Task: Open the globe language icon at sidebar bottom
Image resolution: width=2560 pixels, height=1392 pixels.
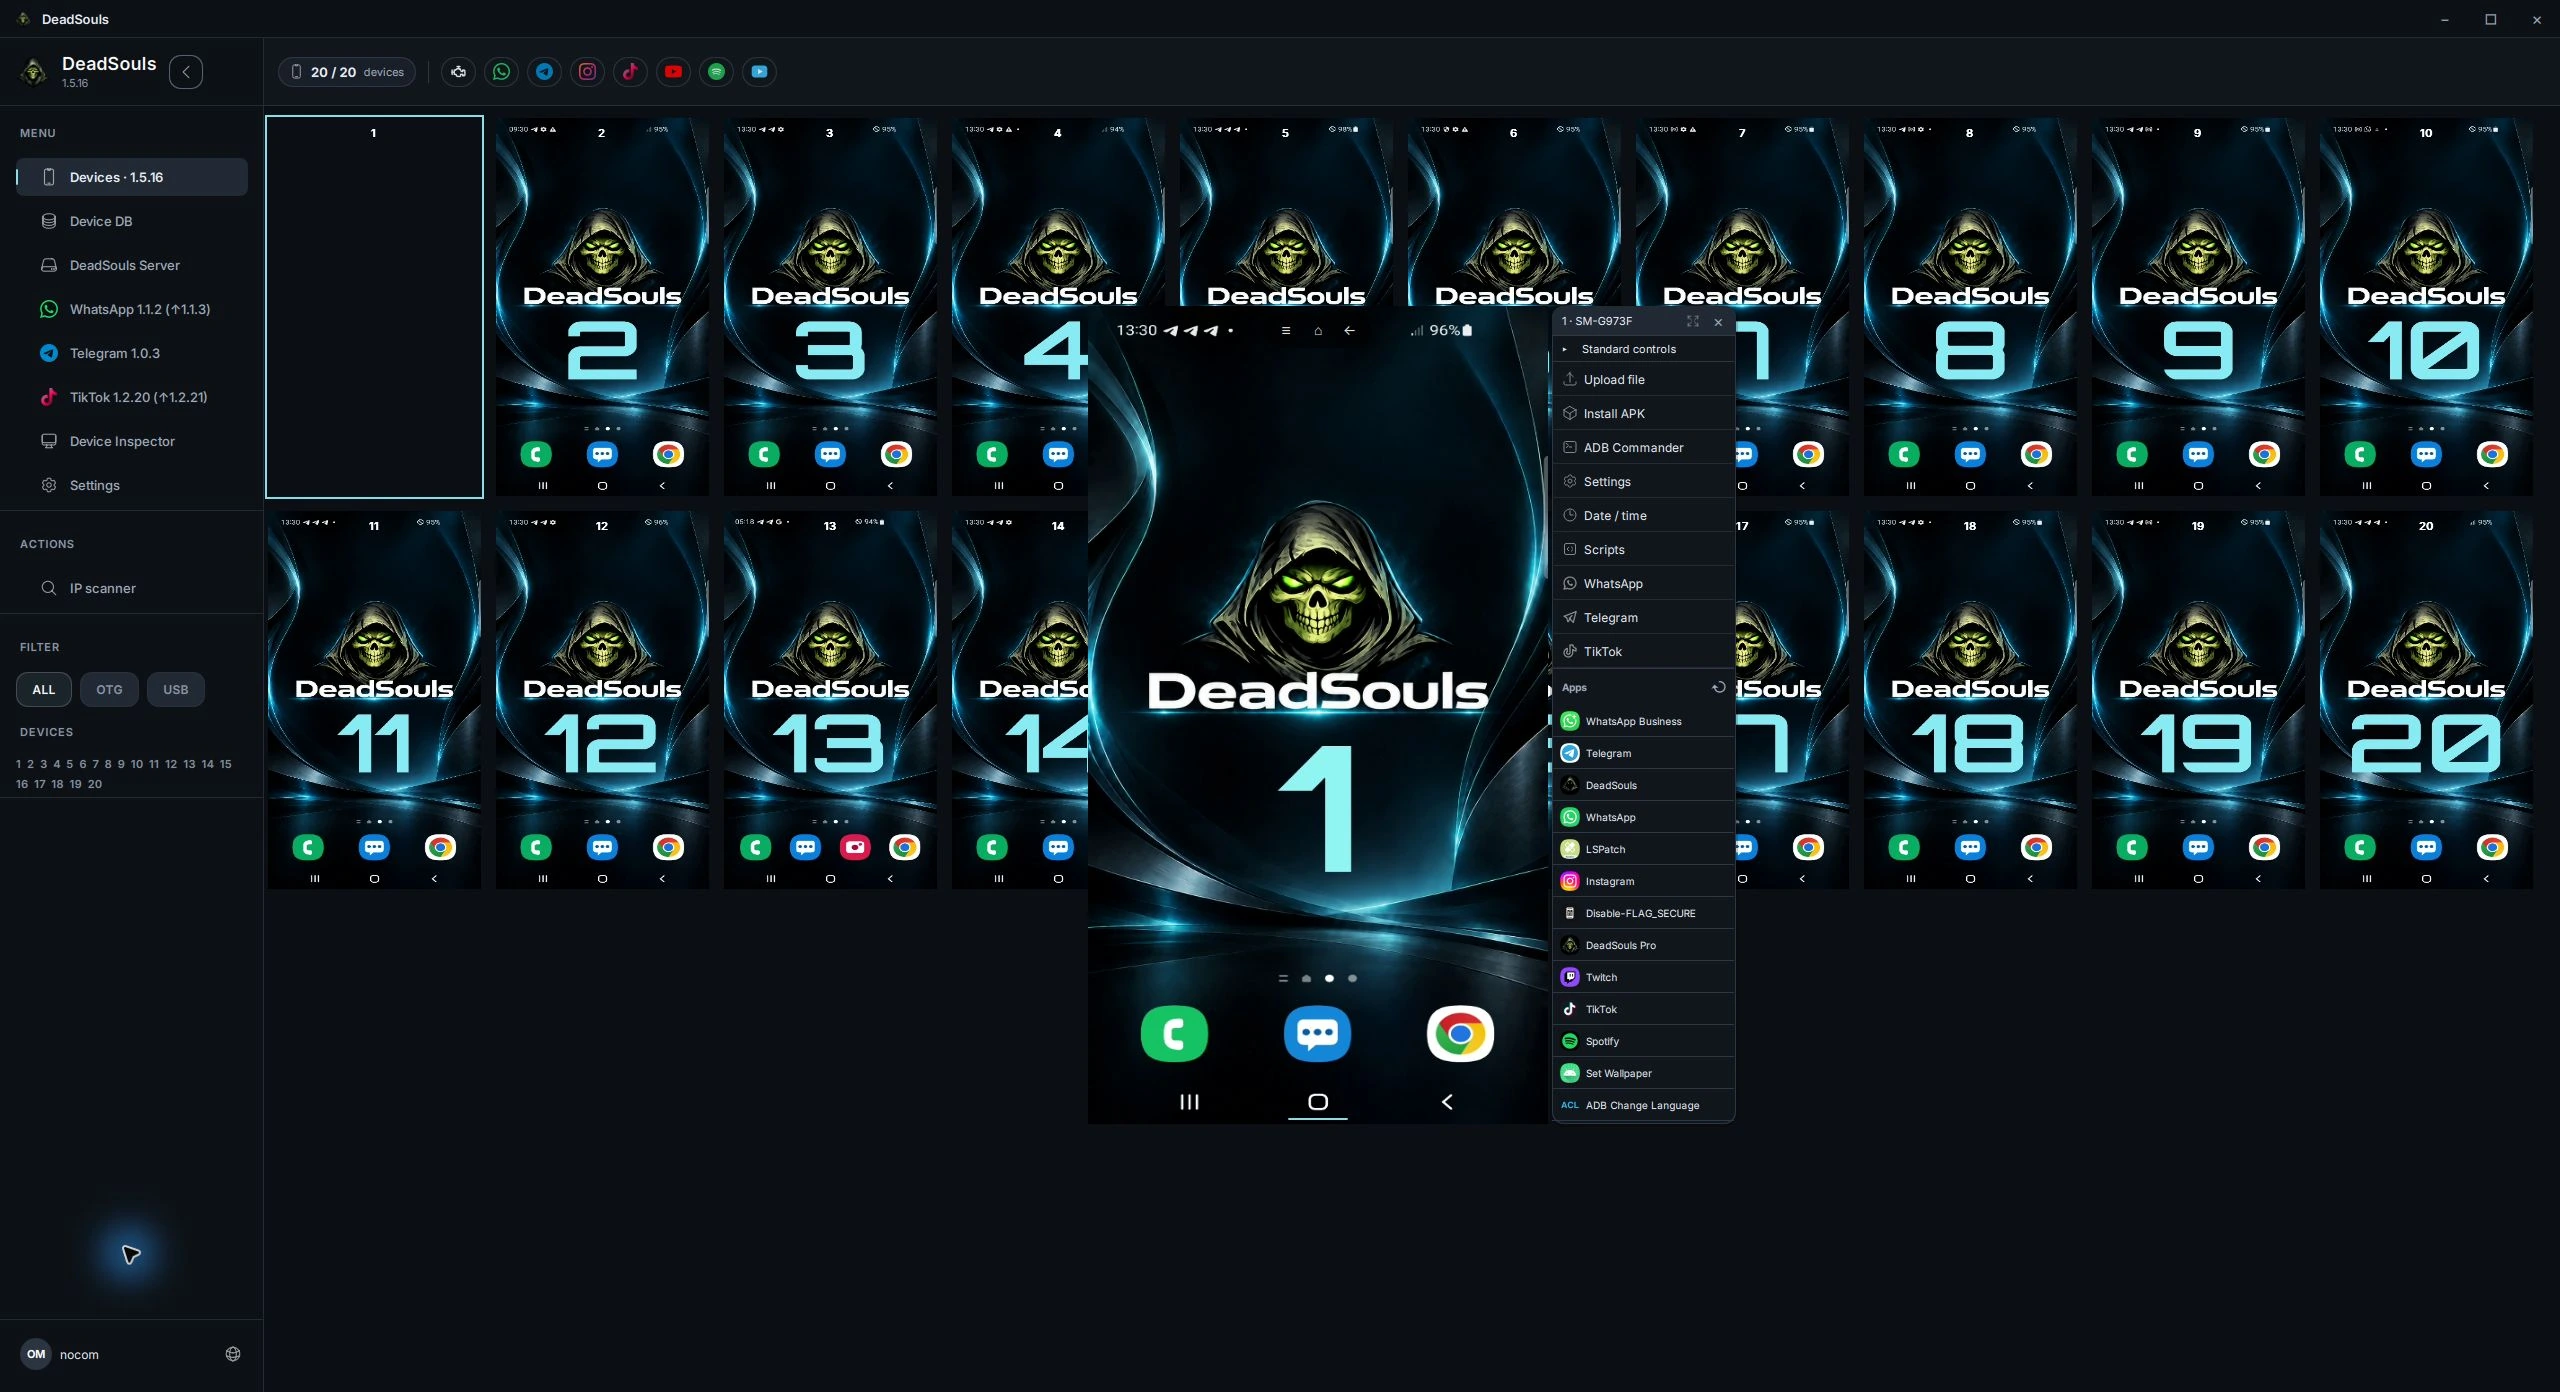Action: tap(233, 1354)
